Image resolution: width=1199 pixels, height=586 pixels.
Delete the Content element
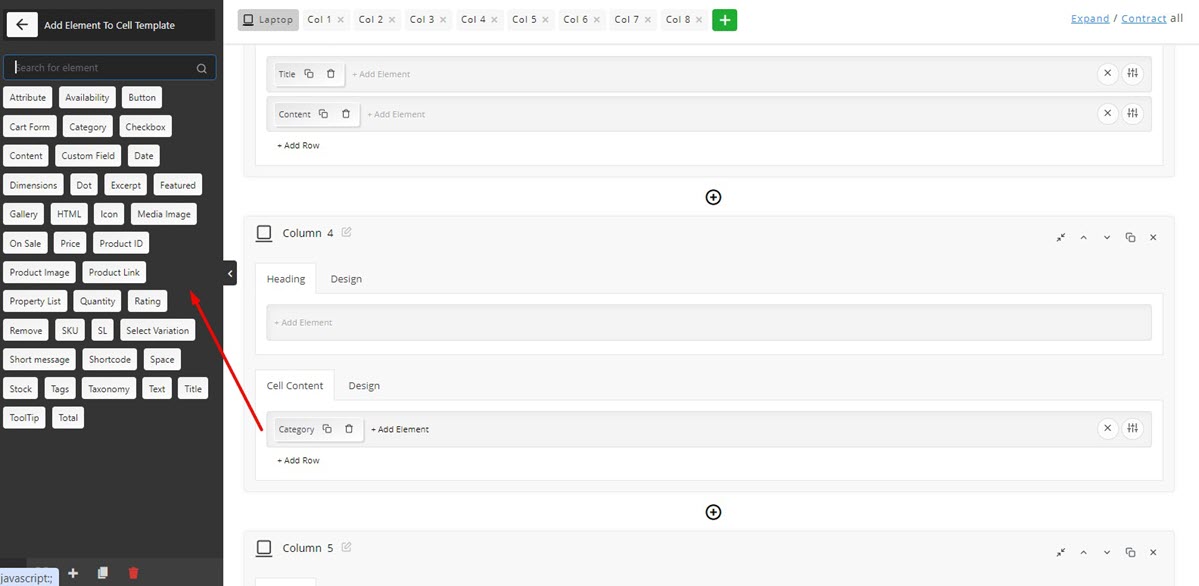point(346,114)
